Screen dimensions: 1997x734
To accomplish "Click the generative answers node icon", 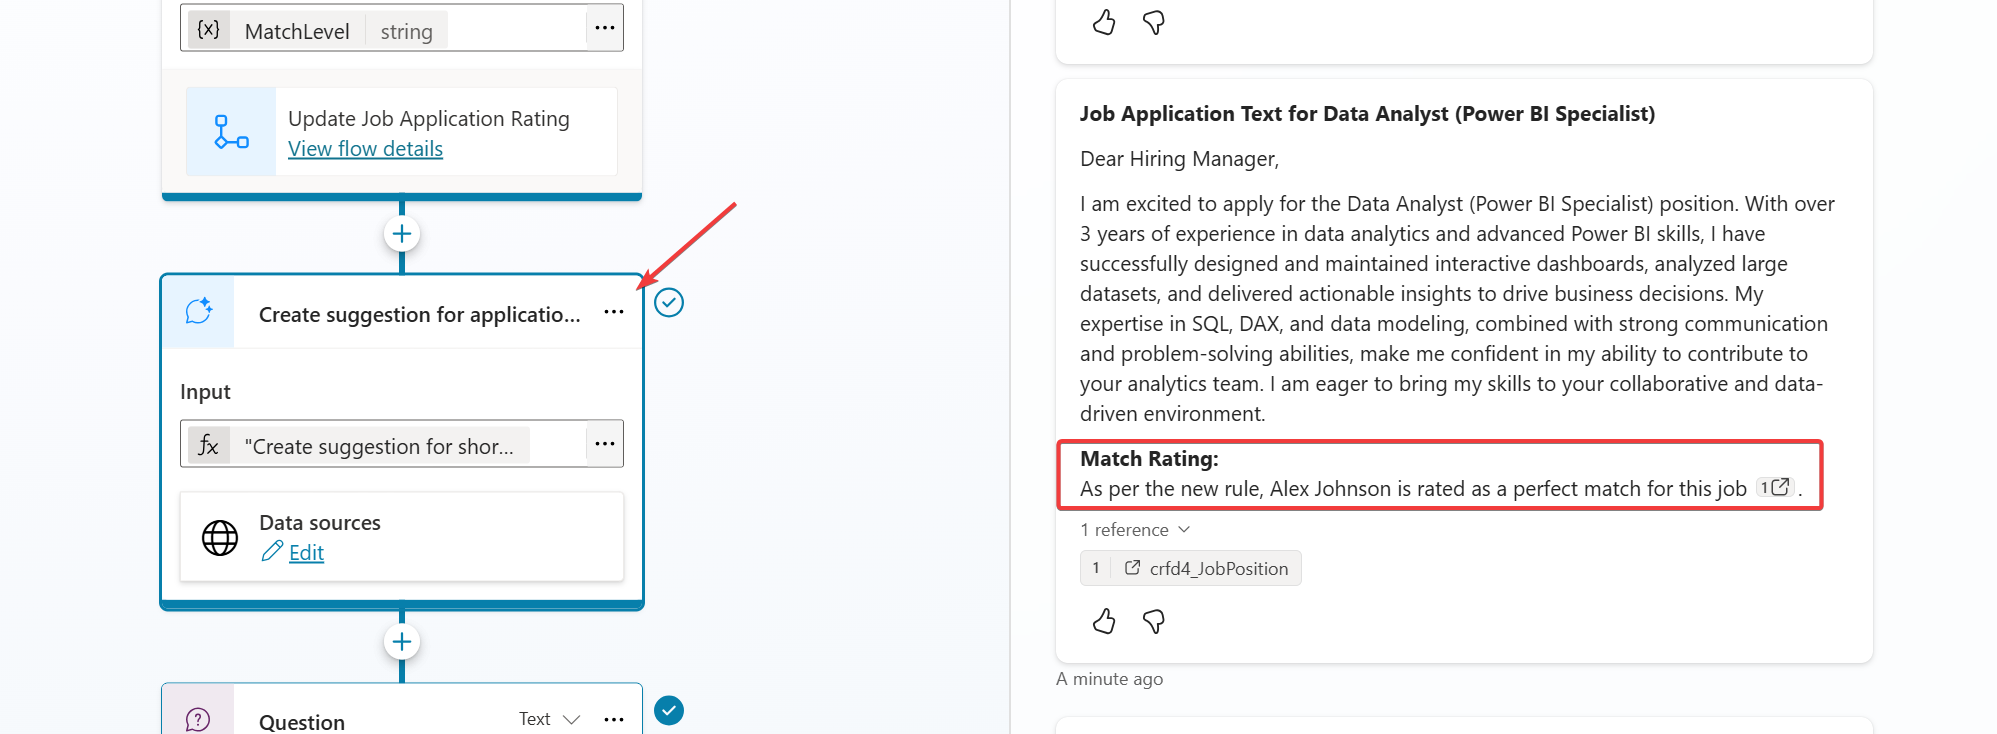I will [199, 312].
